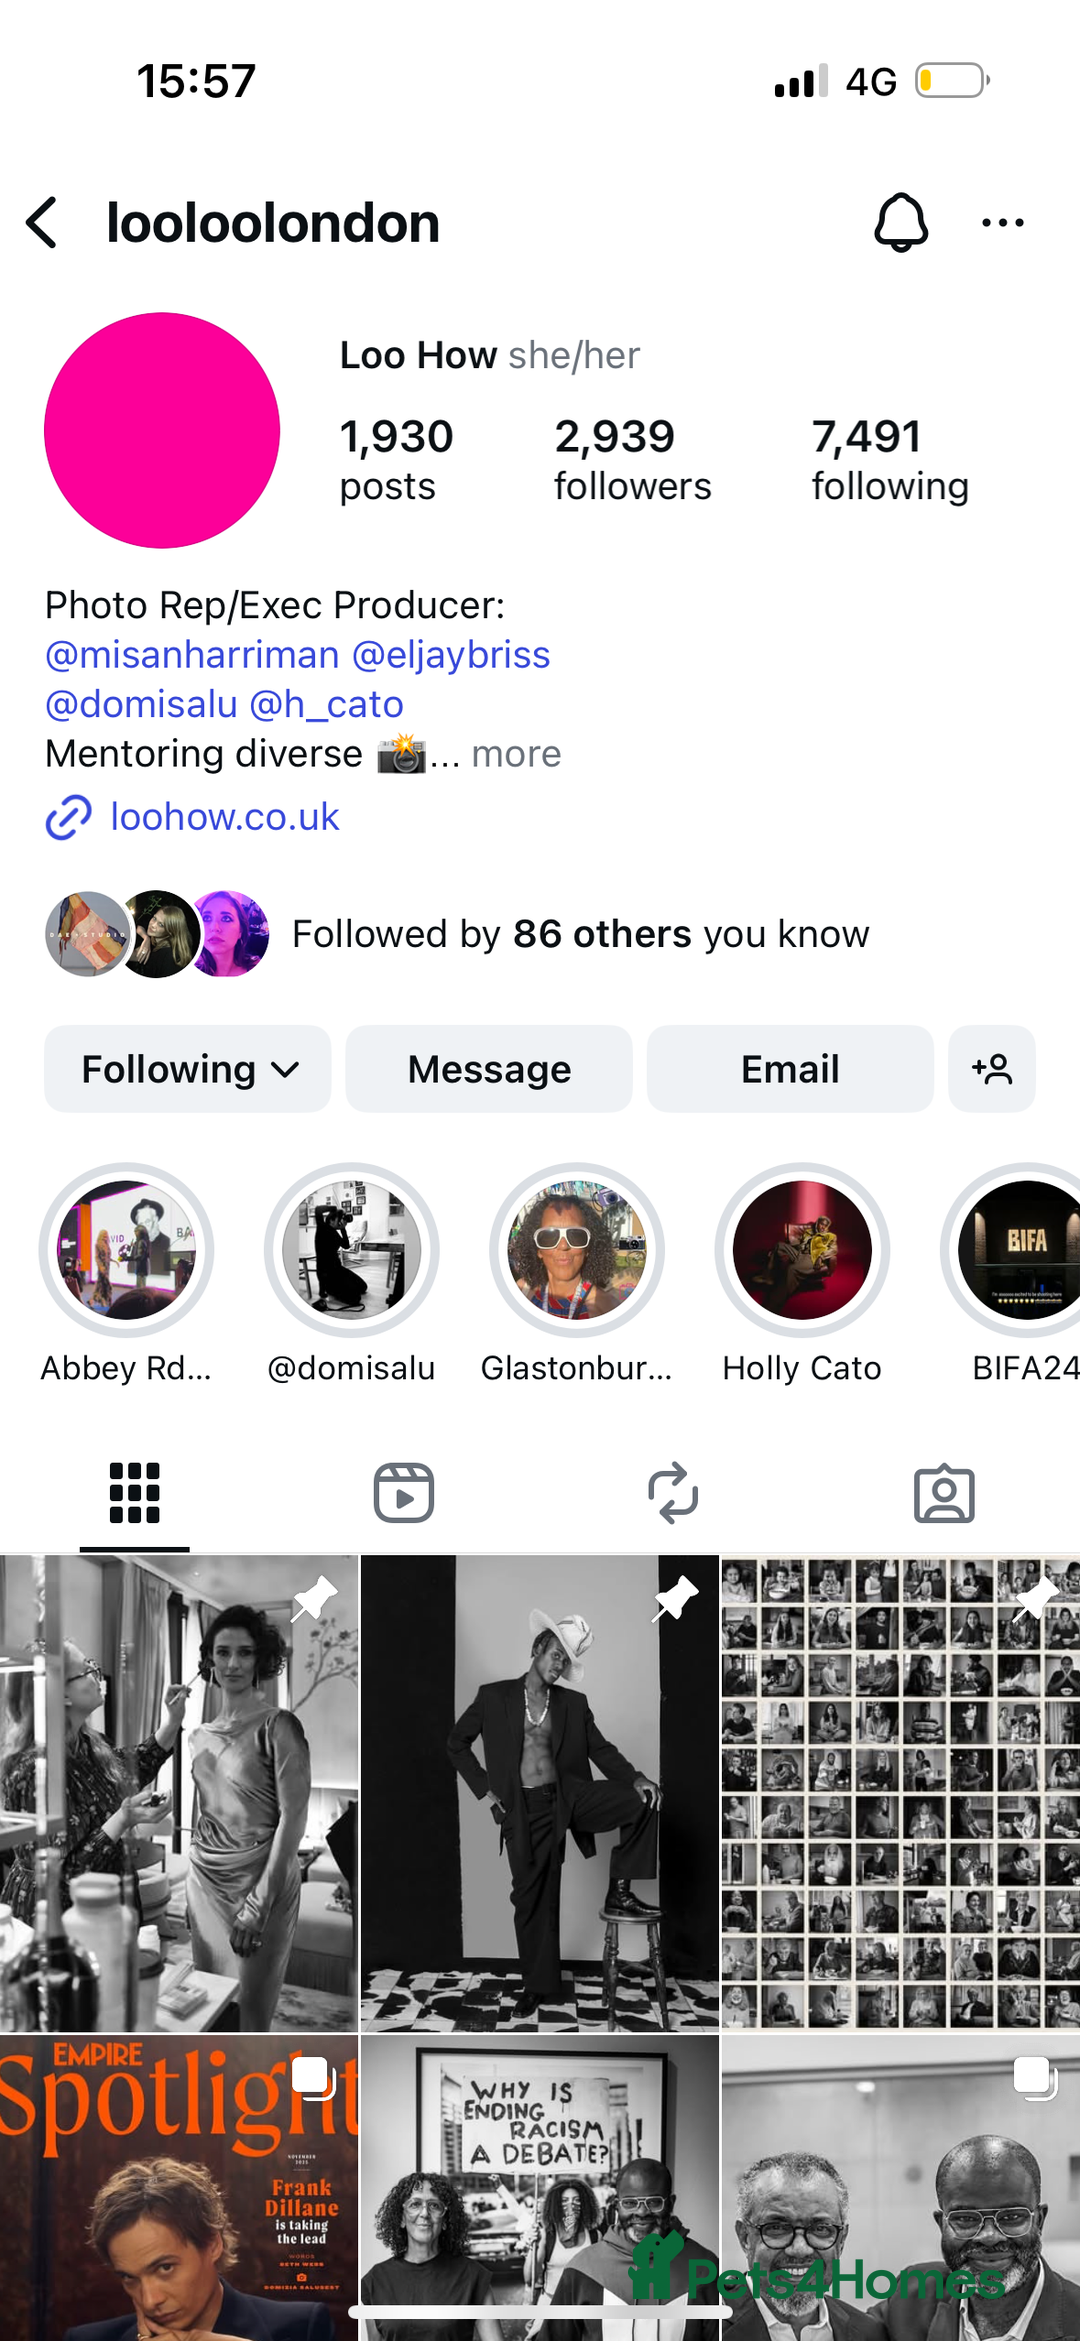Open the tagged photos tab
This screenshot has width=1080, height=2341.
(x=944, y=1493)
